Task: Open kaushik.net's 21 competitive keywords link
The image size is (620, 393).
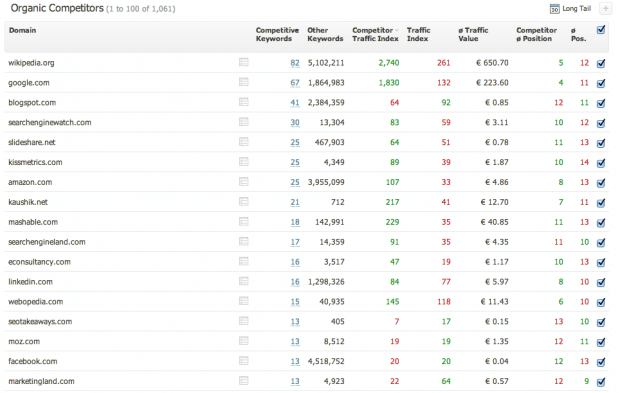Action: click(295, 202)
